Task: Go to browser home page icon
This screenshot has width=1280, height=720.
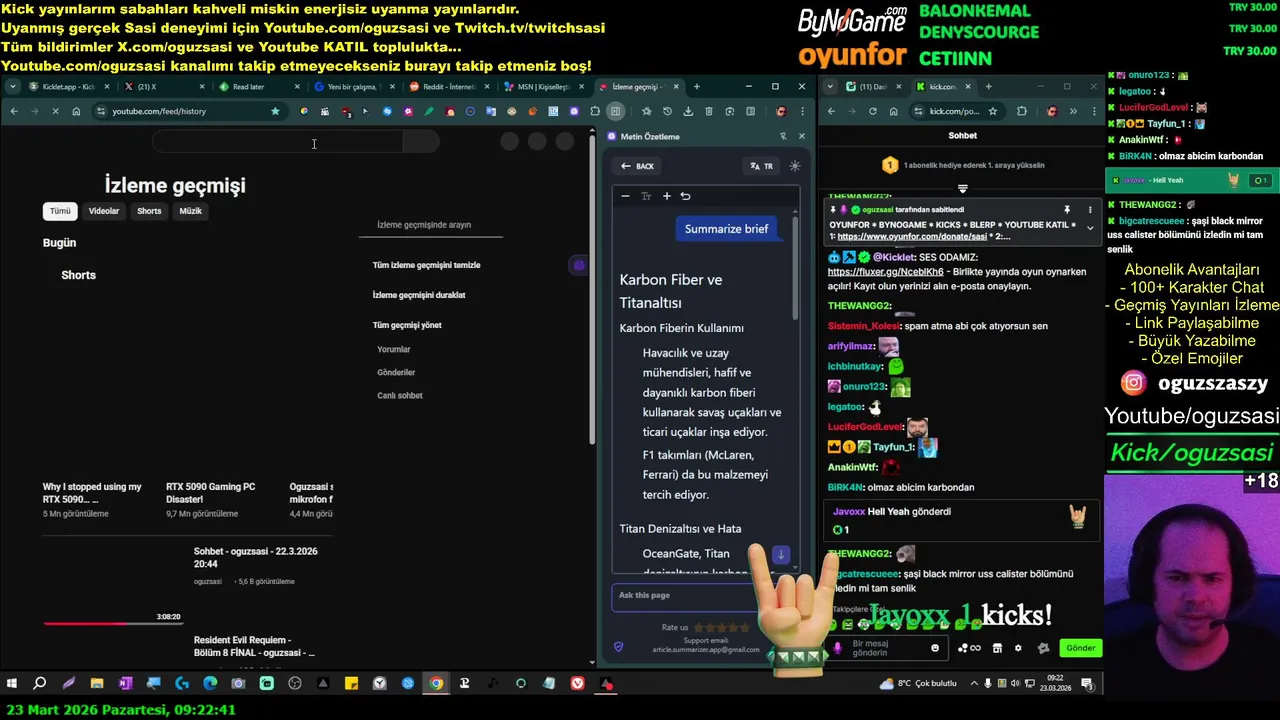Action: pyautogui.click(x=76, y=111)
